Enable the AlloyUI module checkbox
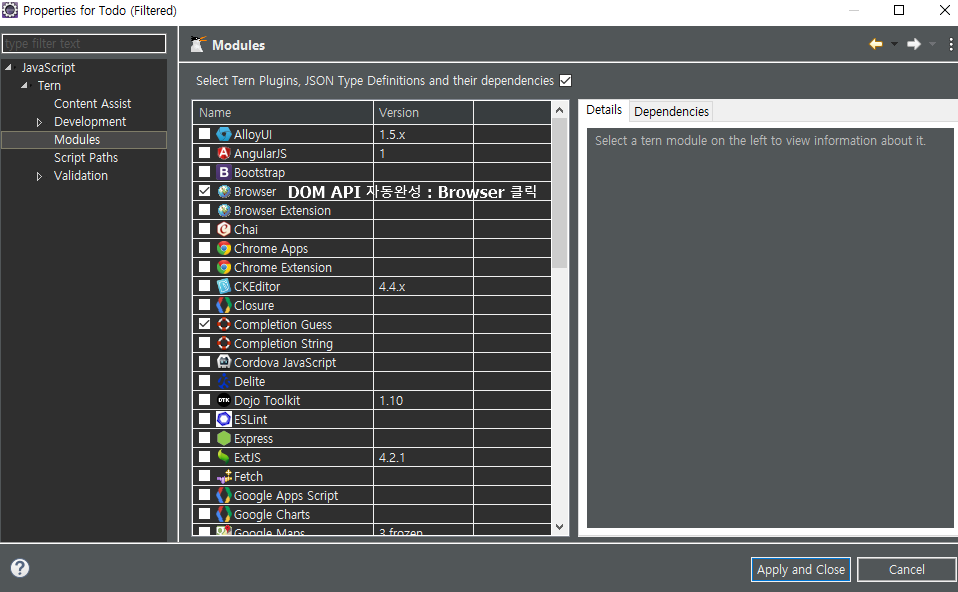This screenshot has height=592, width=958. [x=205, y=134]
